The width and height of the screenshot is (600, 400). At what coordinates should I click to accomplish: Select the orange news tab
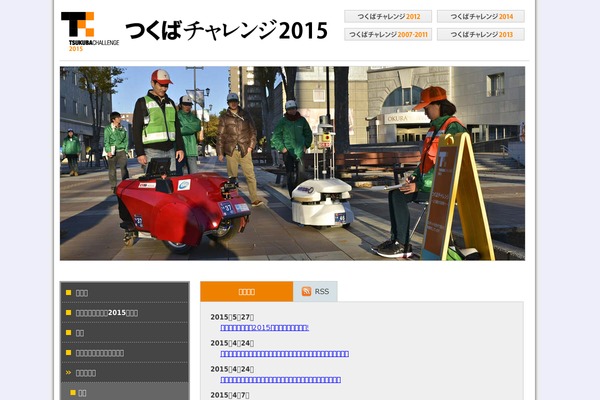pos(246,292)
